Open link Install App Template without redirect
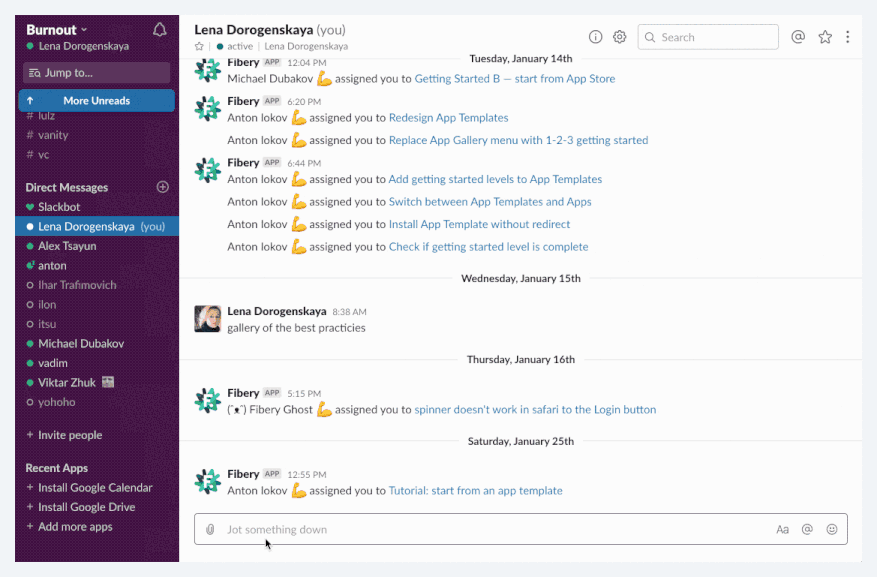Viewport: 877px width, 577px height. [479, 224]
